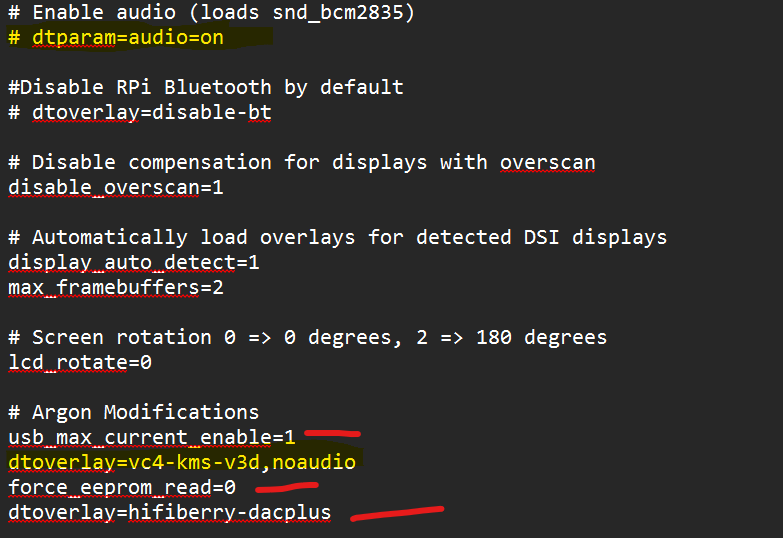Click the usb_max_current_enable=1 line
The height and width of the screenshot is (538, 783).
152,438
